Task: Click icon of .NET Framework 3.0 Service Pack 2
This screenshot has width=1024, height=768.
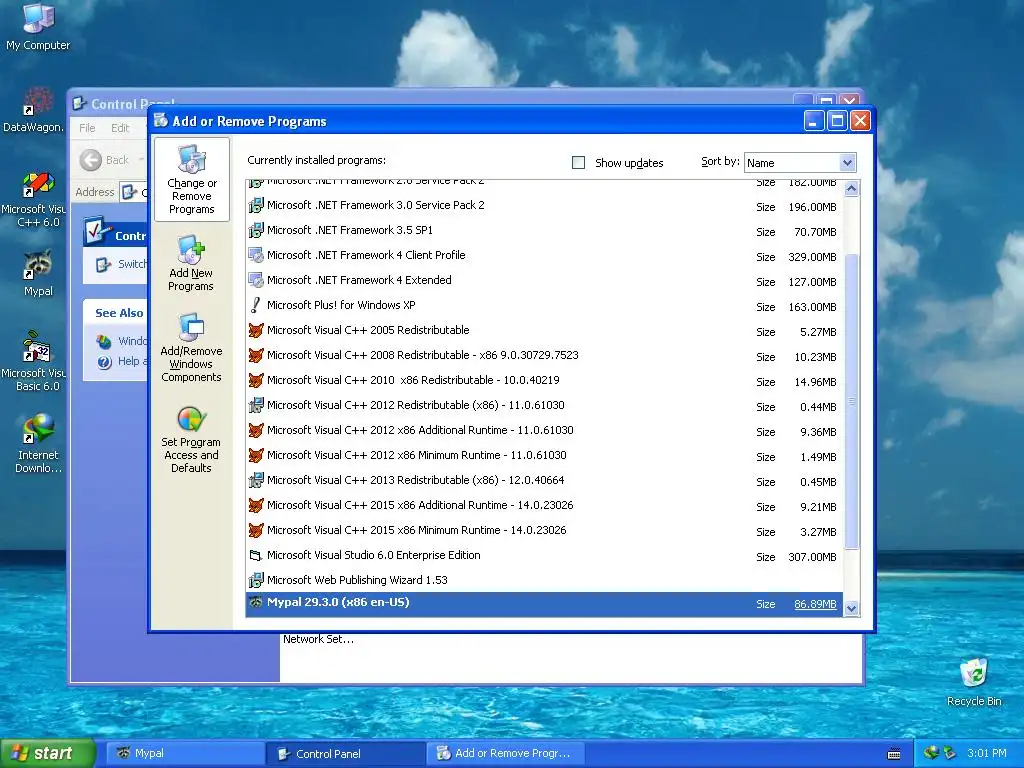Action: [256, 206]
